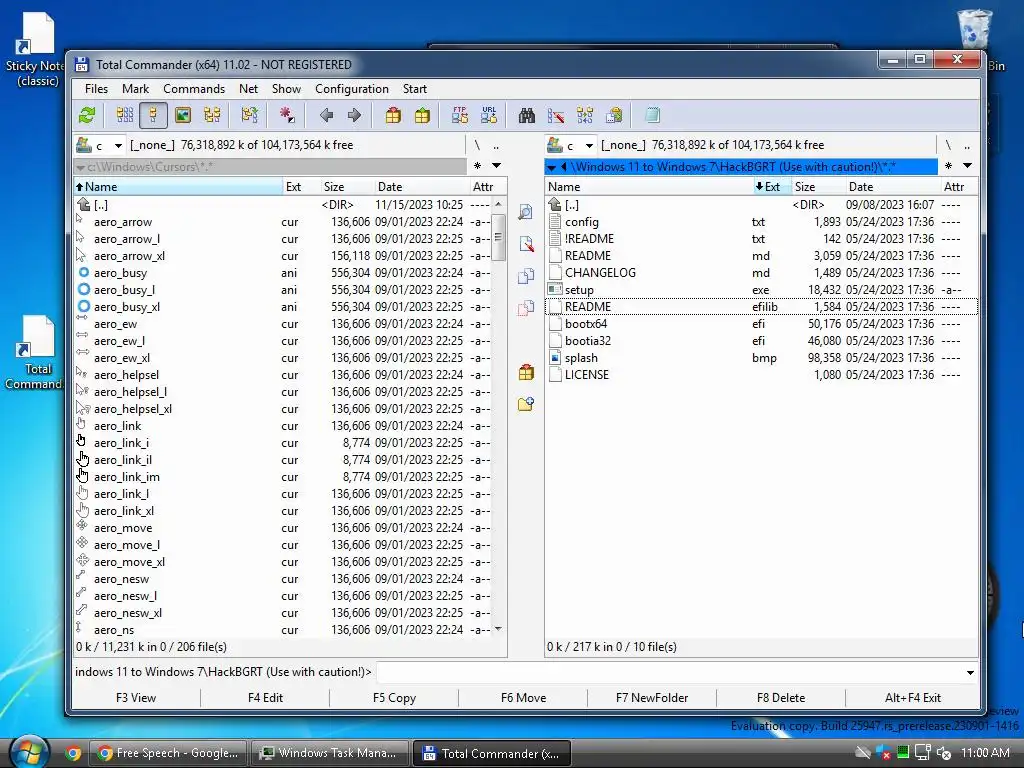
Task: Click the F5 Copy button
Action: coord(394,697)
